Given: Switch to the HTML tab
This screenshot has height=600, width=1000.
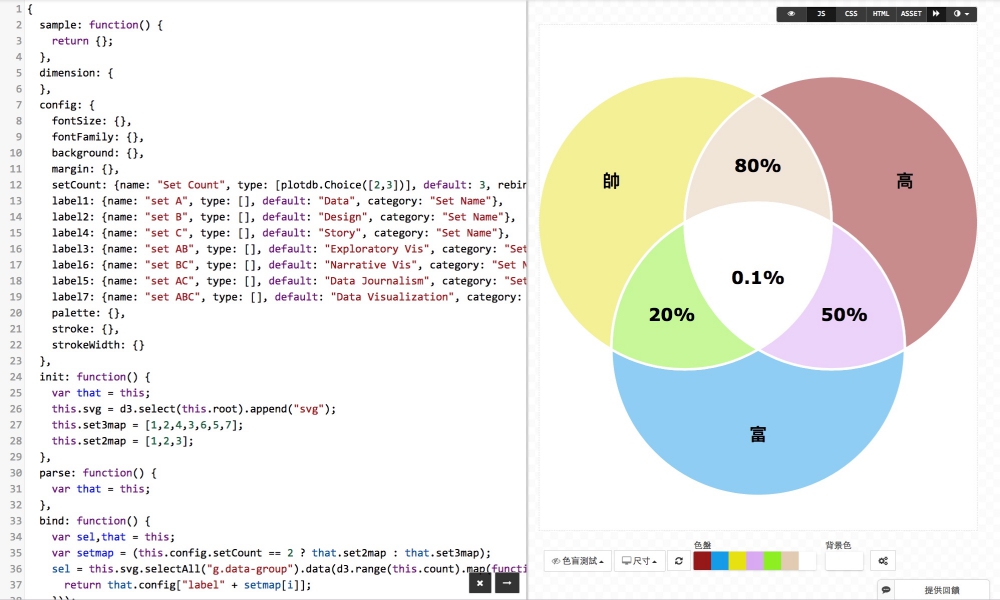Looking at the screenshot, I should coord(881,13).
